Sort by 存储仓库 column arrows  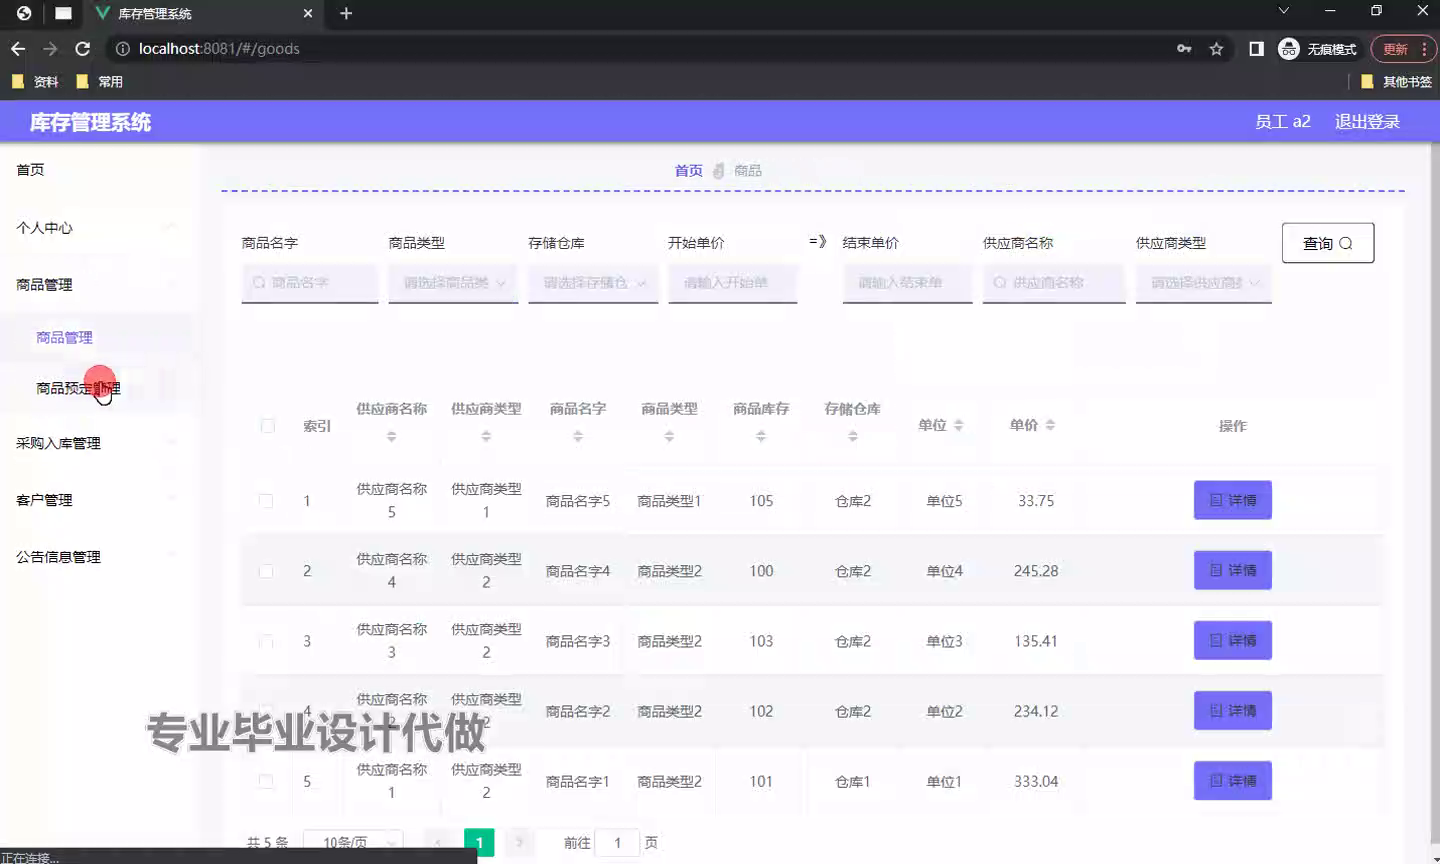(853, 436)
